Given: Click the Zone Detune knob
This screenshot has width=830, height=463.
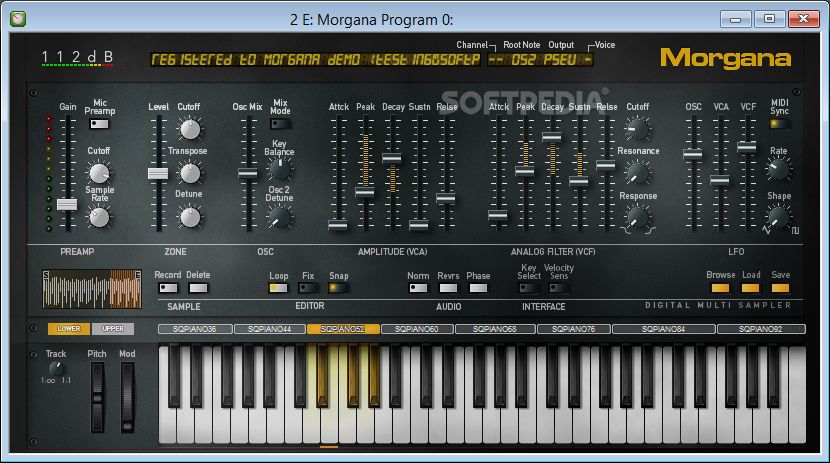Looking at the screenshot, I should (190, 217).
